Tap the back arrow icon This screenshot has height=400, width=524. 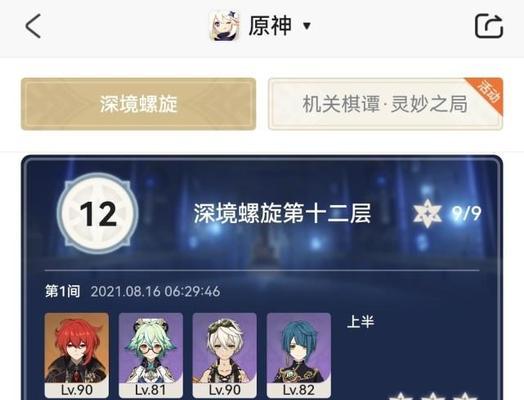point(33,26)
